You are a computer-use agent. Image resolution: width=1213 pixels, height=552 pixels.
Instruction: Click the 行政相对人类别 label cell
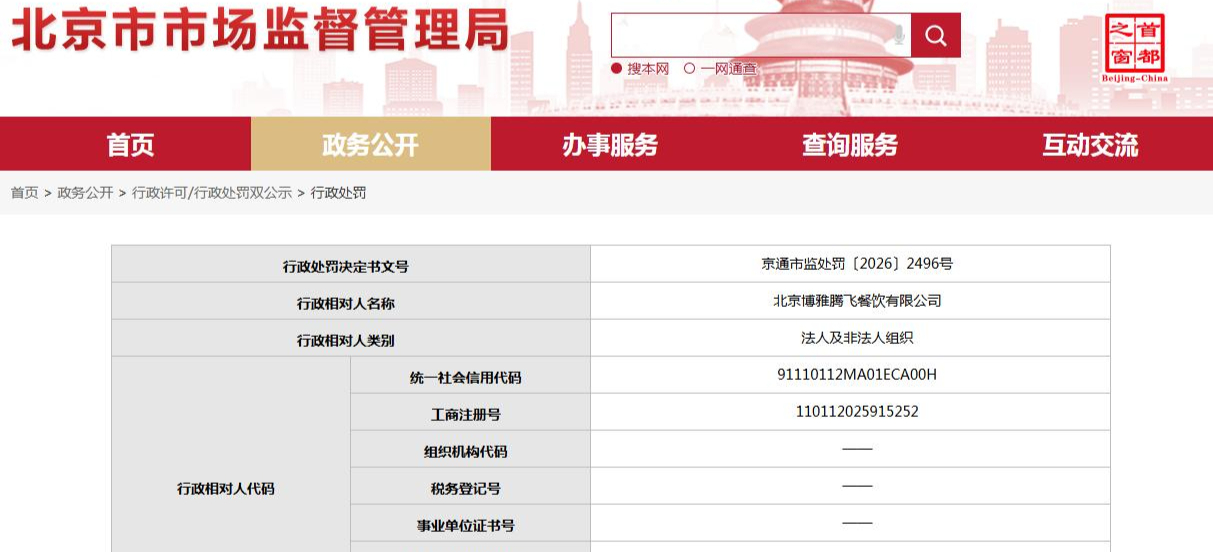(351, 338)
